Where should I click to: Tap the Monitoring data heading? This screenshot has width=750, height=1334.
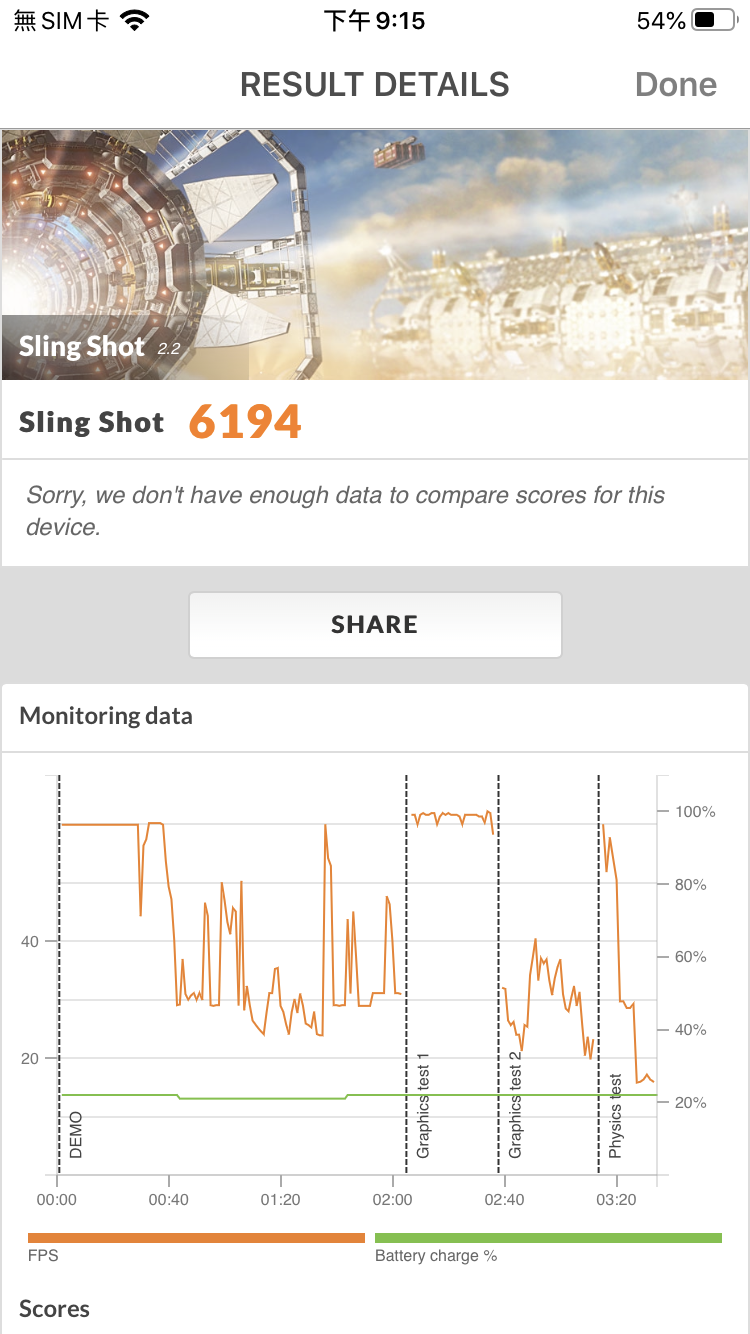point(106,716)
